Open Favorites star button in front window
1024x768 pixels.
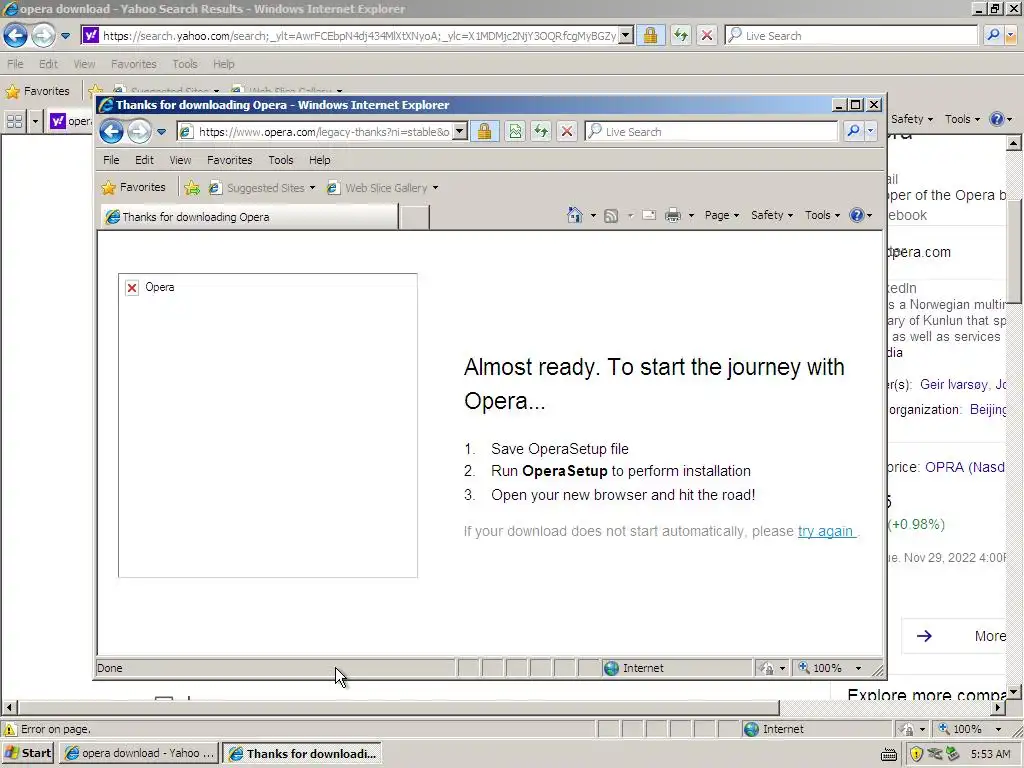coord(134,187)
